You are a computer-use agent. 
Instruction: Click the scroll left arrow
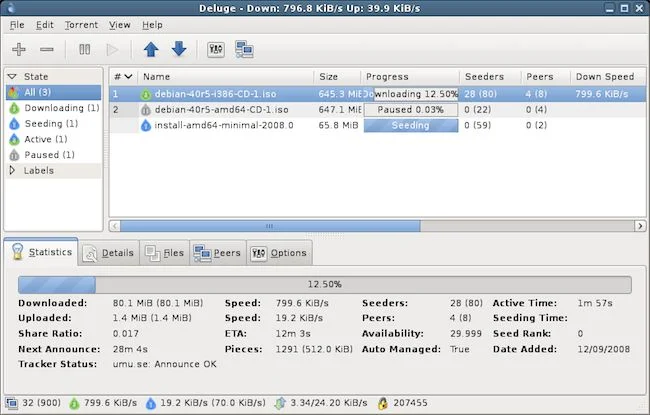coord(114,226)
